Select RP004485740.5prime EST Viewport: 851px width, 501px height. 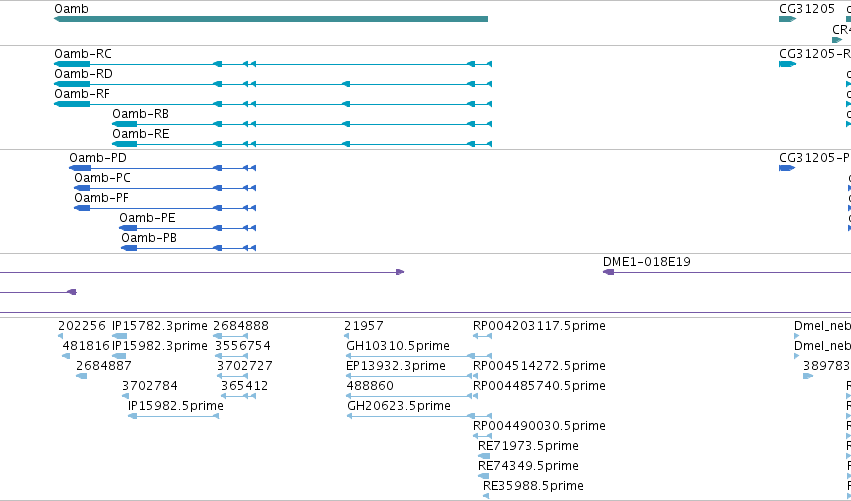tap(475, 396)
